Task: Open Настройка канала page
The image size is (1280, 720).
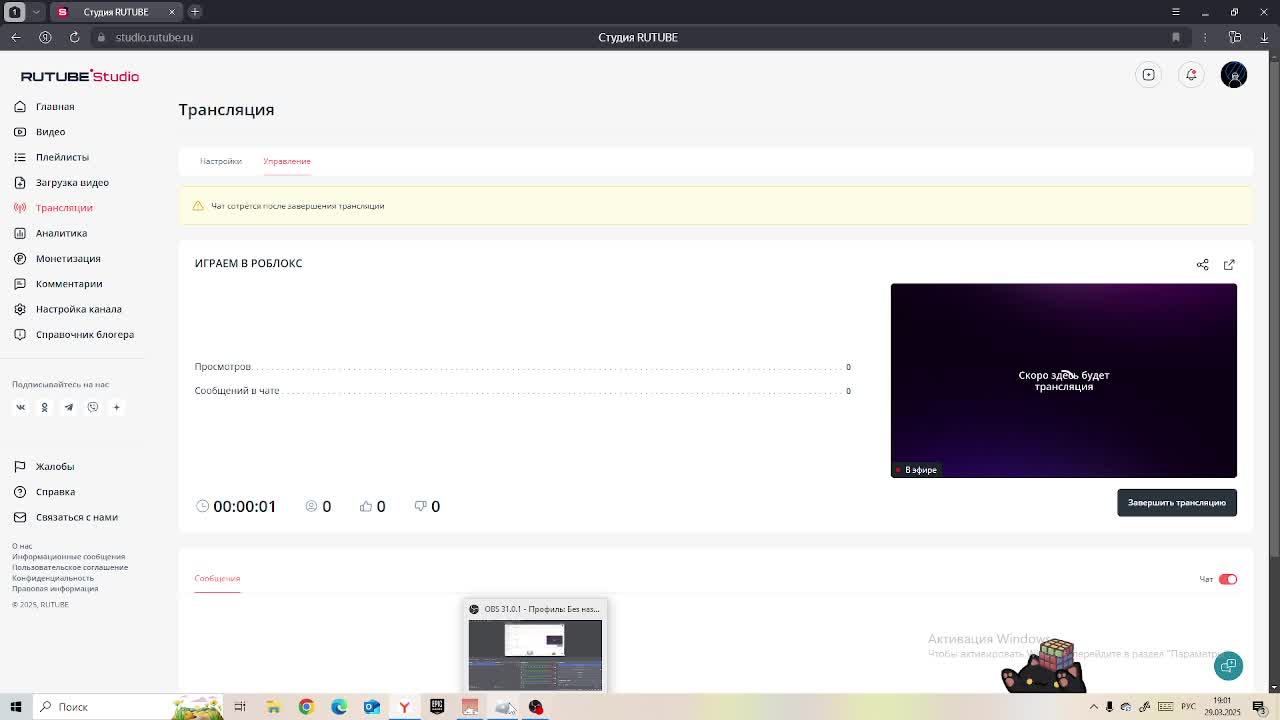Action: point(67,309)
